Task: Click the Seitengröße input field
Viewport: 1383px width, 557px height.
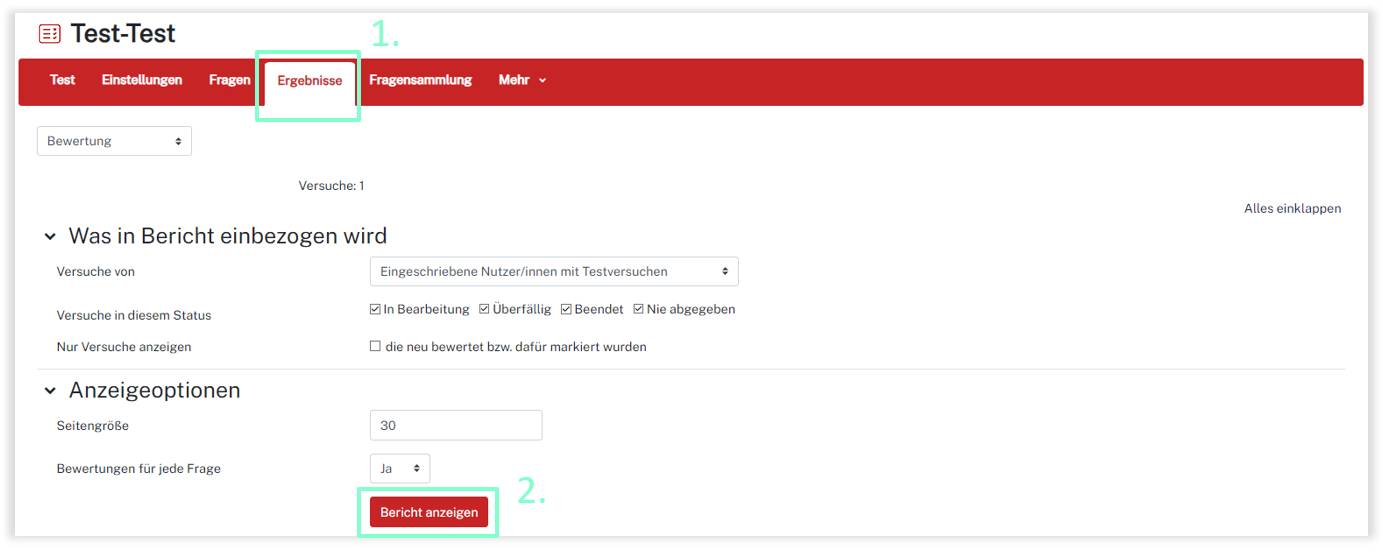Action: pos(455,425)
